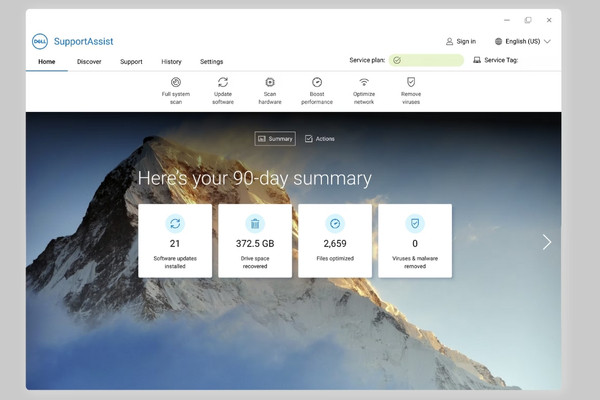The image size is (600, 400).
Task: Launch Boost performance
Action: point(317,91)
